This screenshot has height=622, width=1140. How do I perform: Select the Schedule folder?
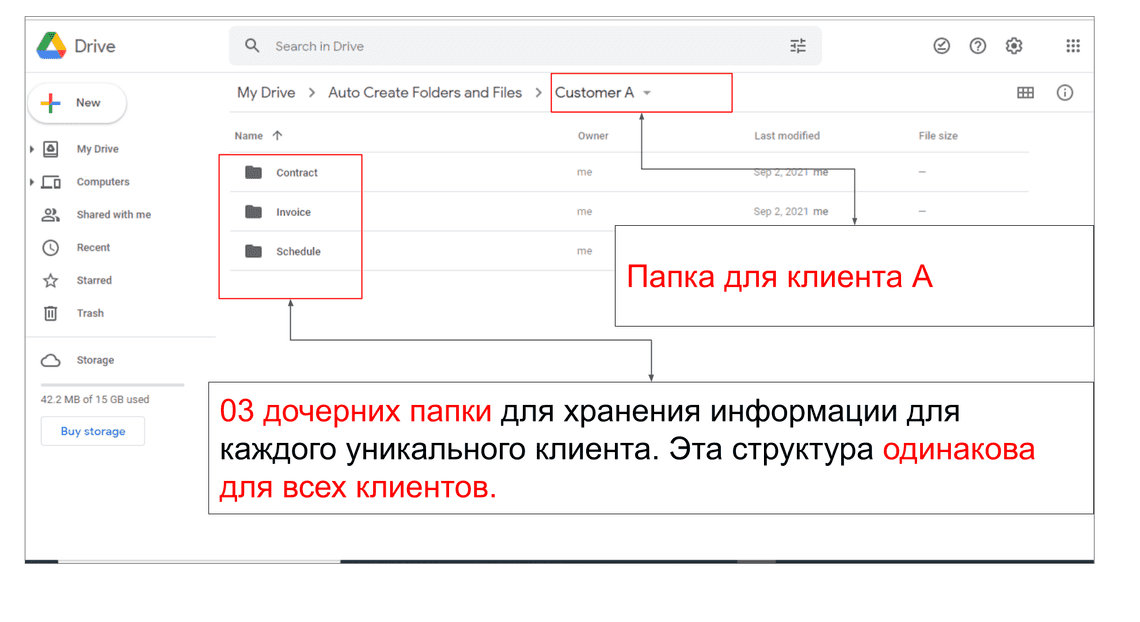(x=298, y=252)
